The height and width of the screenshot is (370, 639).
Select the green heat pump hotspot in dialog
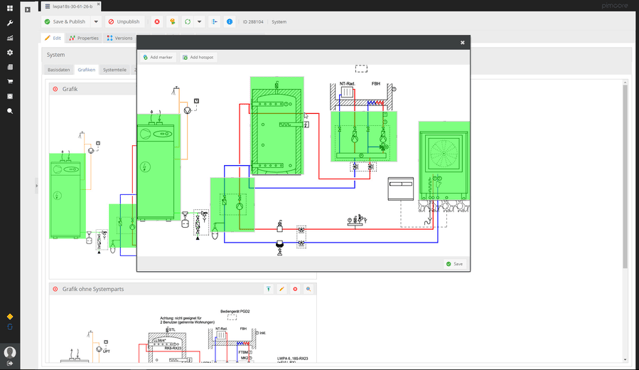pyautogui.click(x=444, y=161)
